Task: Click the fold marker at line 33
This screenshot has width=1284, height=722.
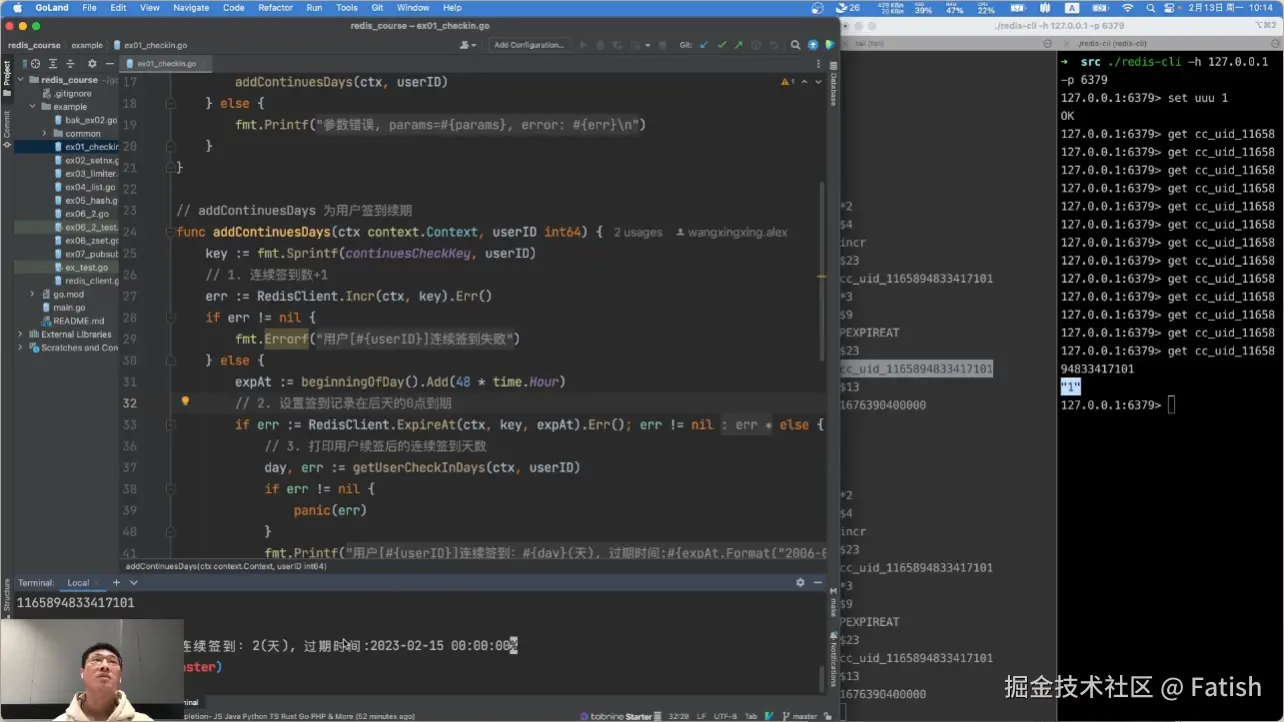Action: click(172, 424)
